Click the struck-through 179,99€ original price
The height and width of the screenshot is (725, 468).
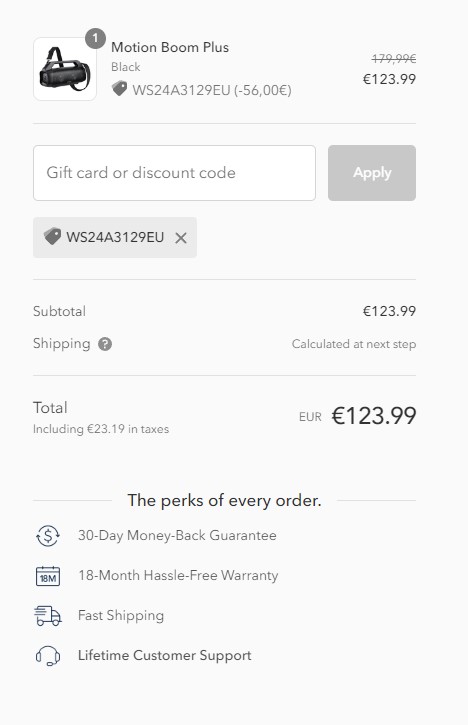point(394,59)
